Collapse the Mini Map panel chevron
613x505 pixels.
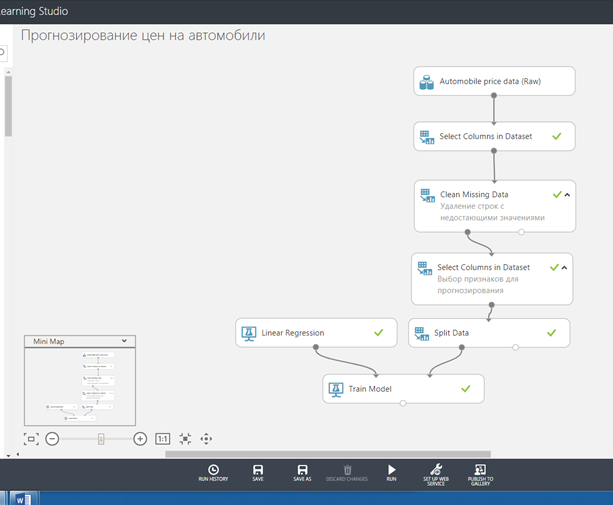click(x=124, y=341)
